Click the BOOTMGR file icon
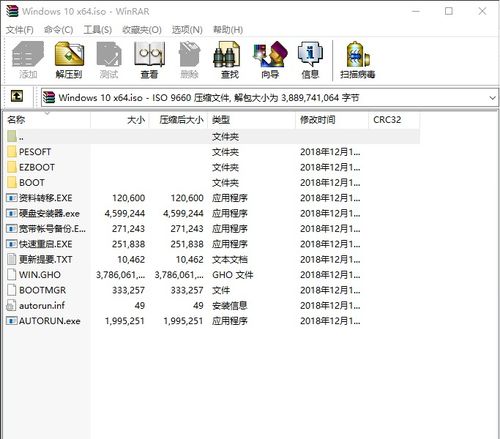500x439 pixels. tap(12, 290)
